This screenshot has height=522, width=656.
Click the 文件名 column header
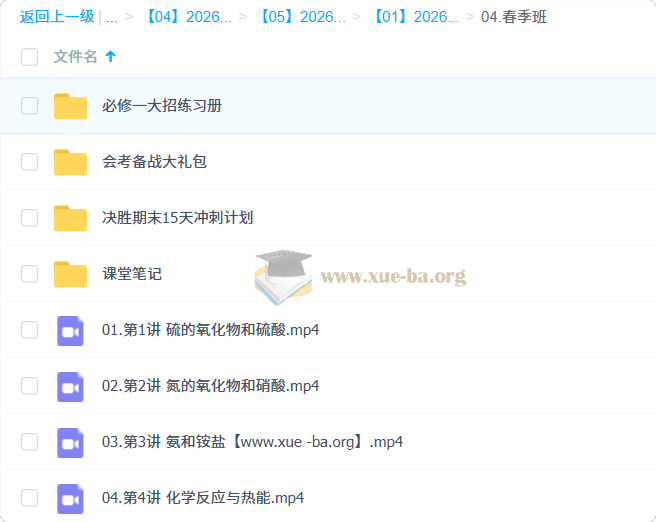pos(75,57)
